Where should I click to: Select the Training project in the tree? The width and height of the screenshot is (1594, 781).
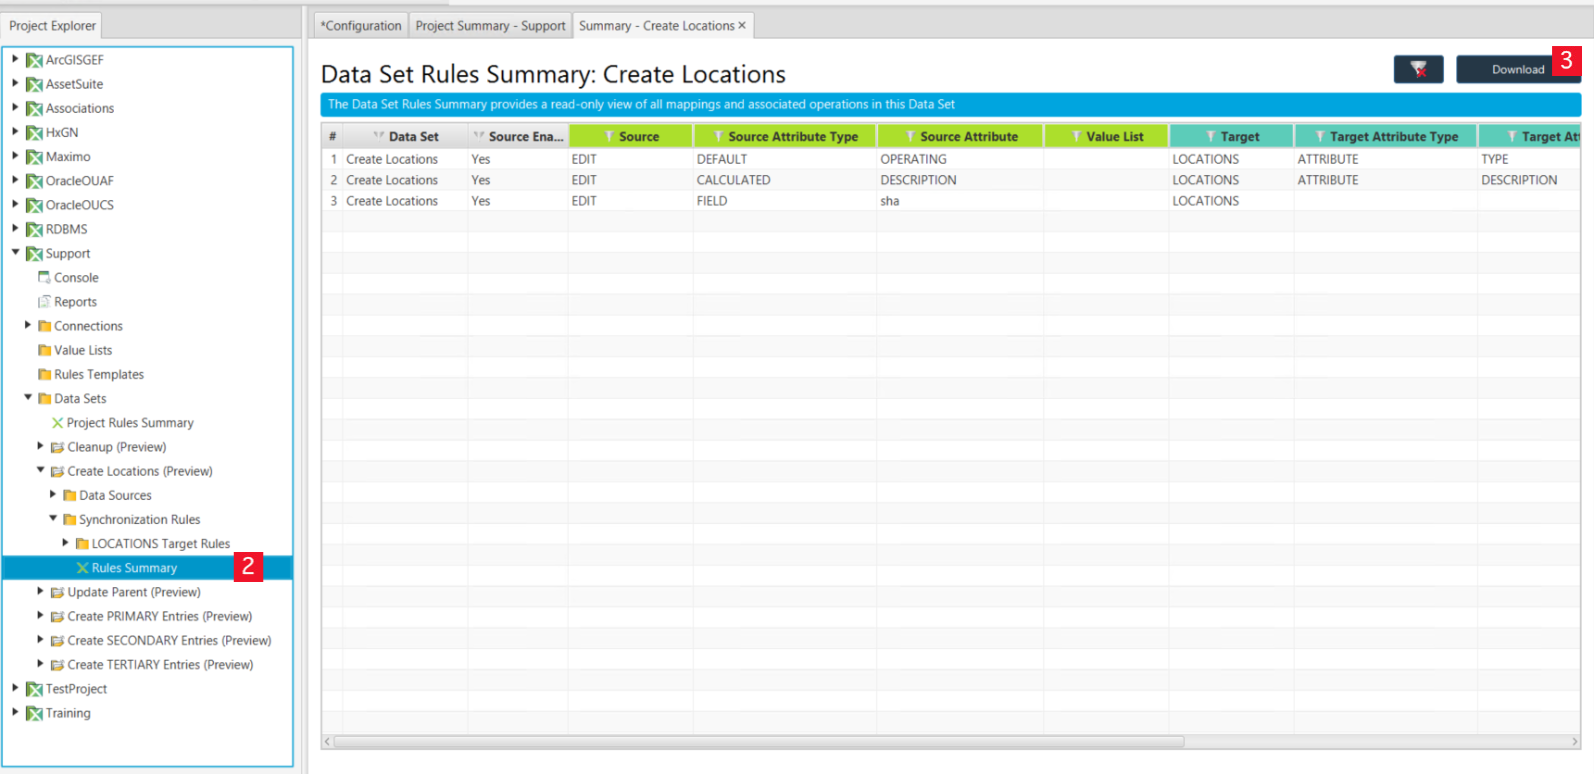[x=68, y=713]
